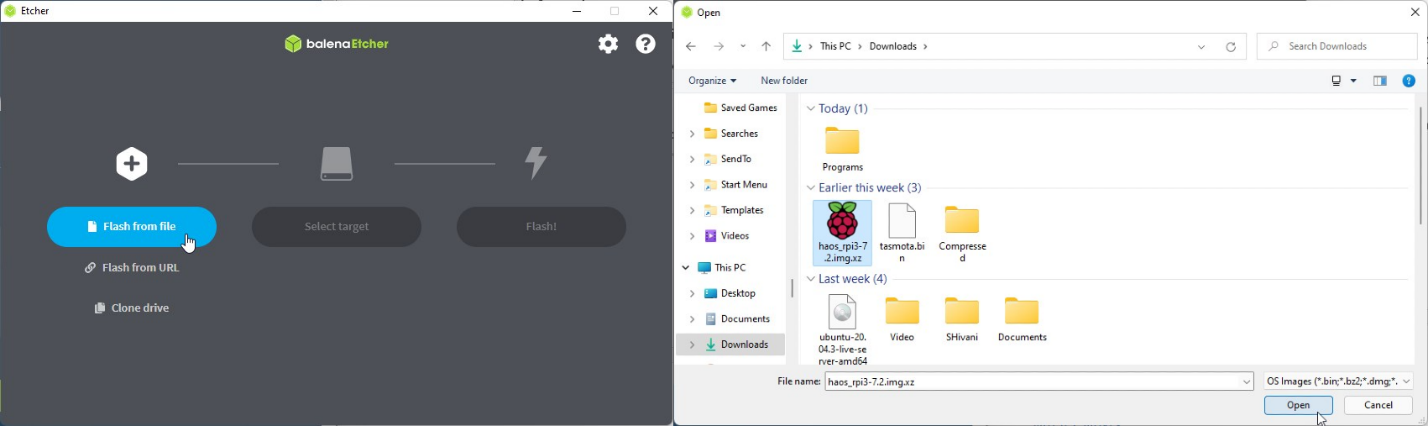Expand the SendTo tree node
The height and width of the screenshot is (426, 1428).
click(692, 159)
